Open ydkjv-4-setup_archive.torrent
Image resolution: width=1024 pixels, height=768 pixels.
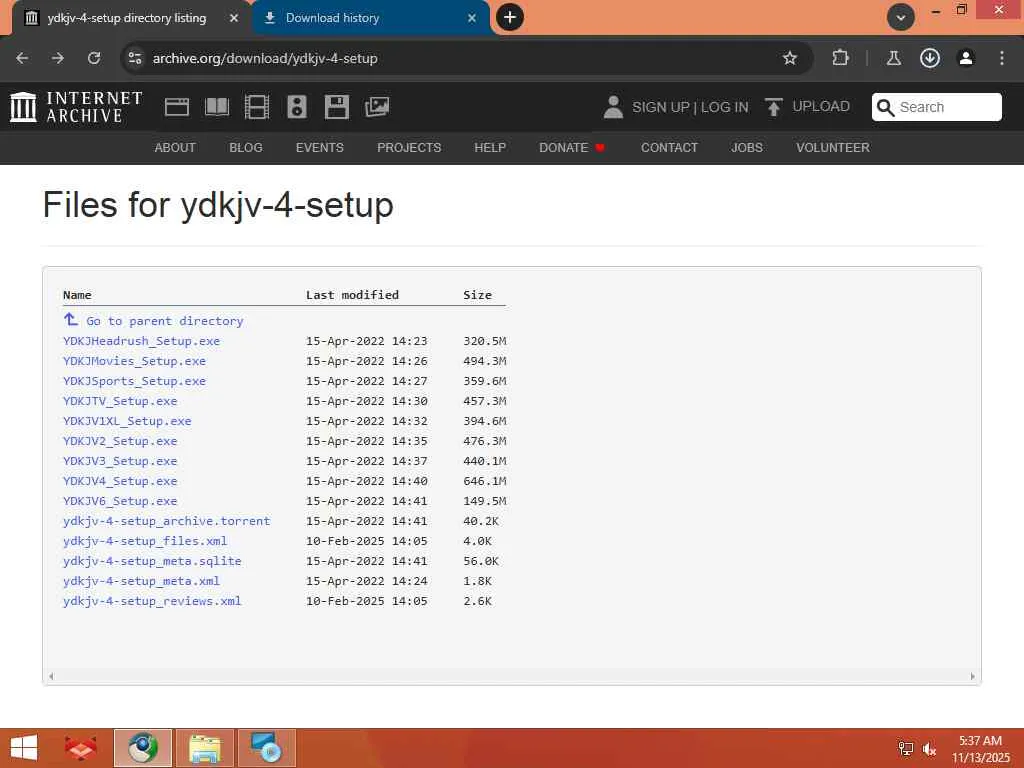click(x=167, y=521)
